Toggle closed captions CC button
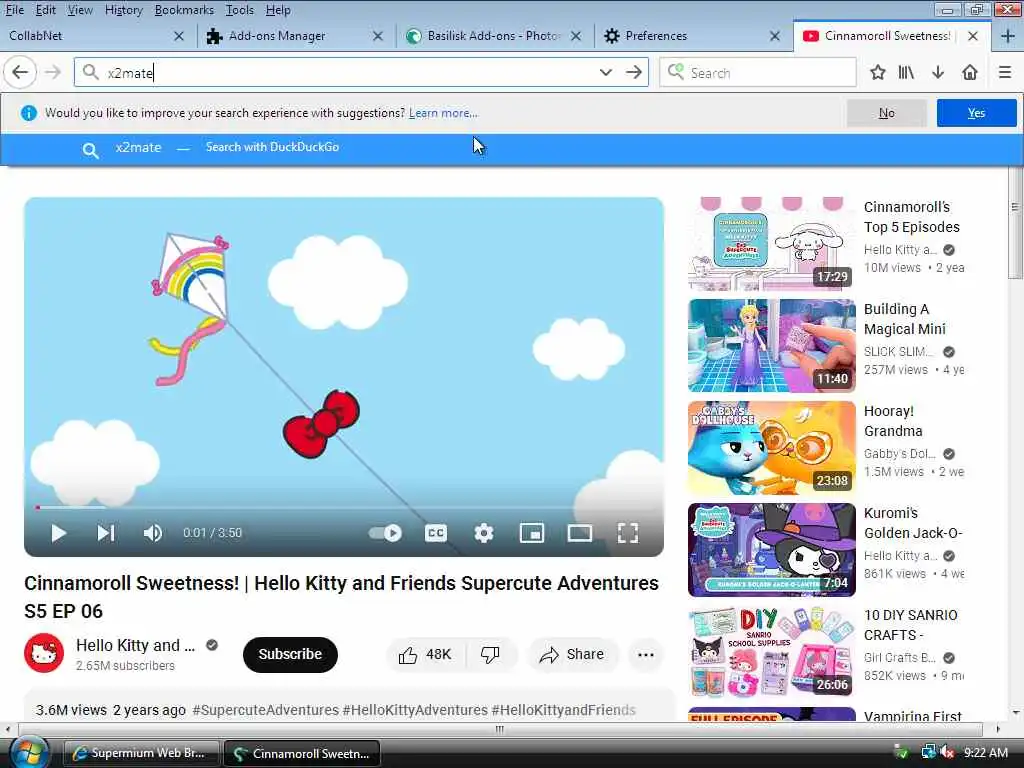The image size is (1024, 768). tap(436, 533)
